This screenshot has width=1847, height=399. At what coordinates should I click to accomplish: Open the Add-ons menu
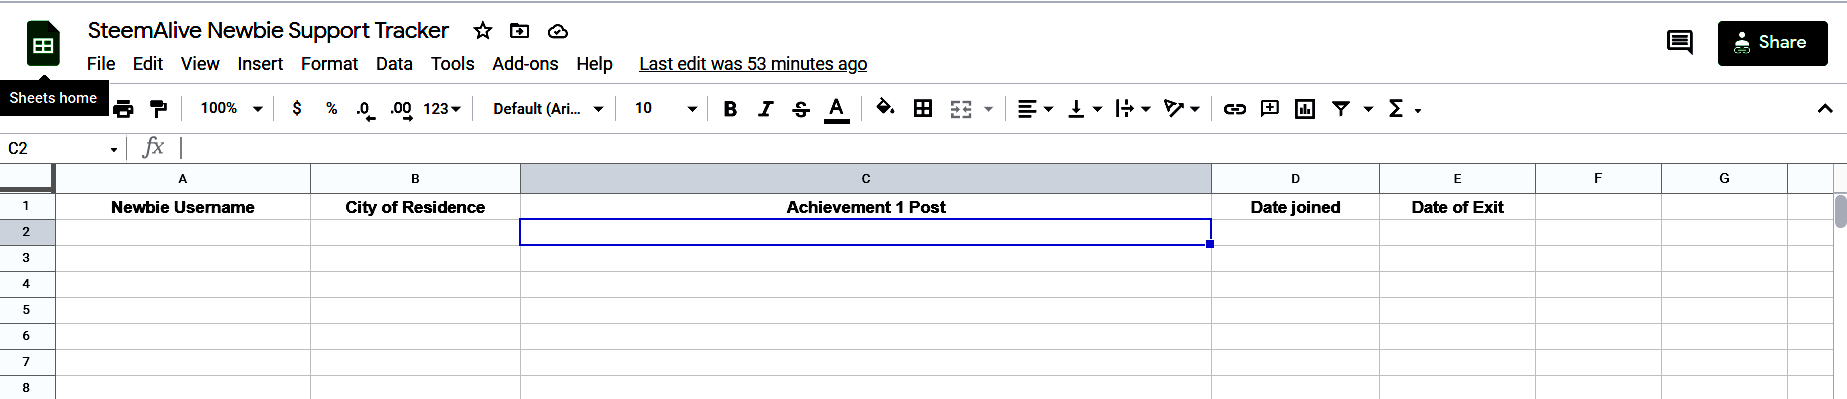pyautogui.click(x=525, y=64)
